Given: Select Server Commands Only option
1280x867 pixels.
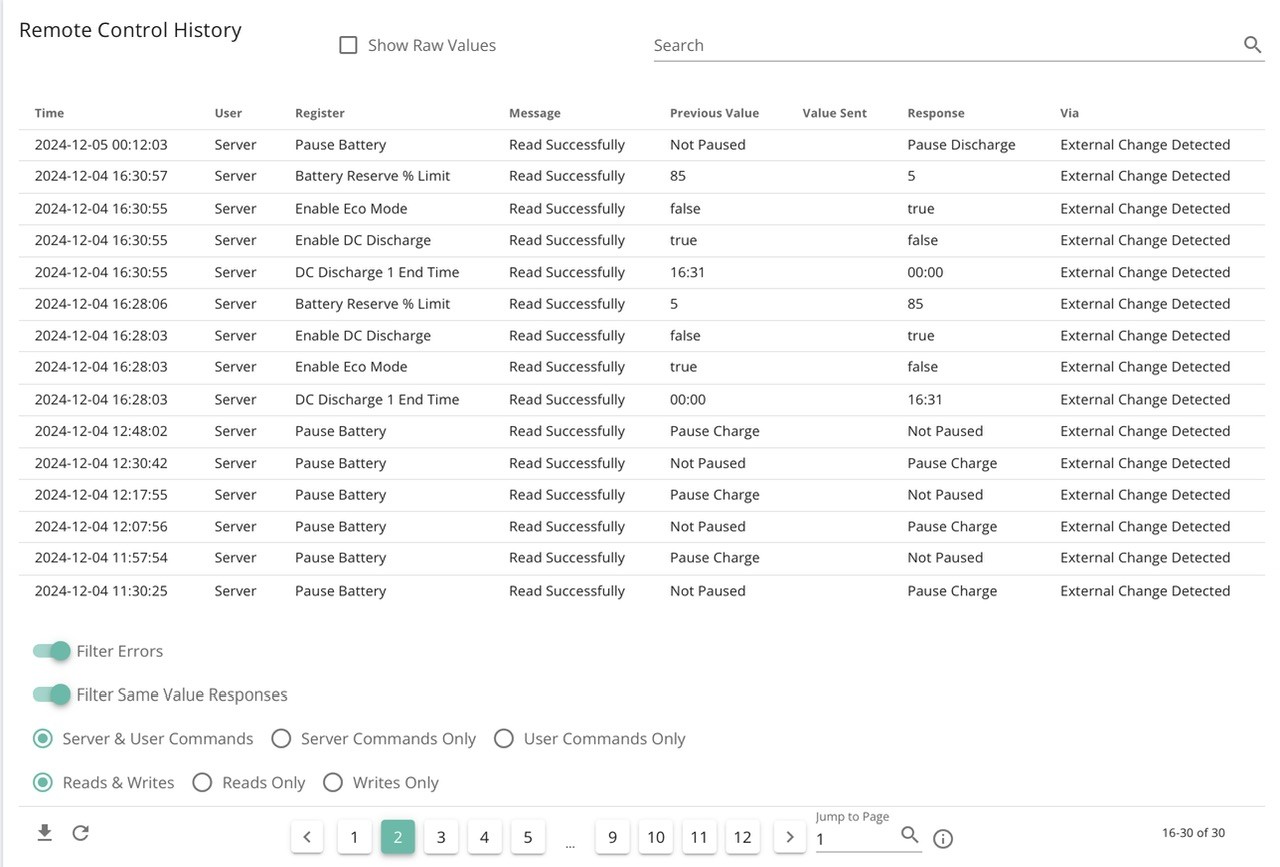Looking at the screenshot, I should tap(281, 739).
